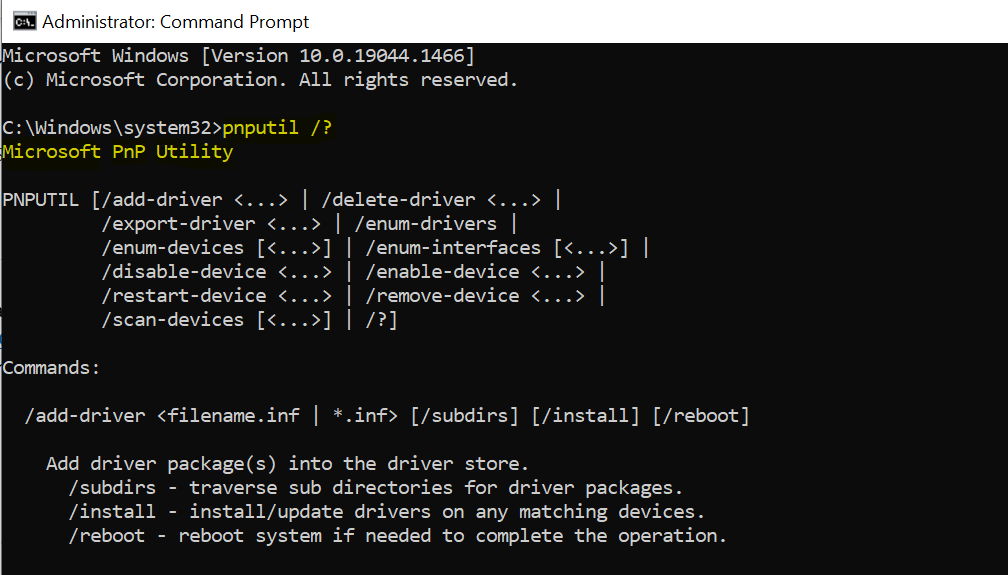Select the "Microsoft PnP Utility" heading line
The height and width of the screenshot is (575, 1008).
coord(118,152)
